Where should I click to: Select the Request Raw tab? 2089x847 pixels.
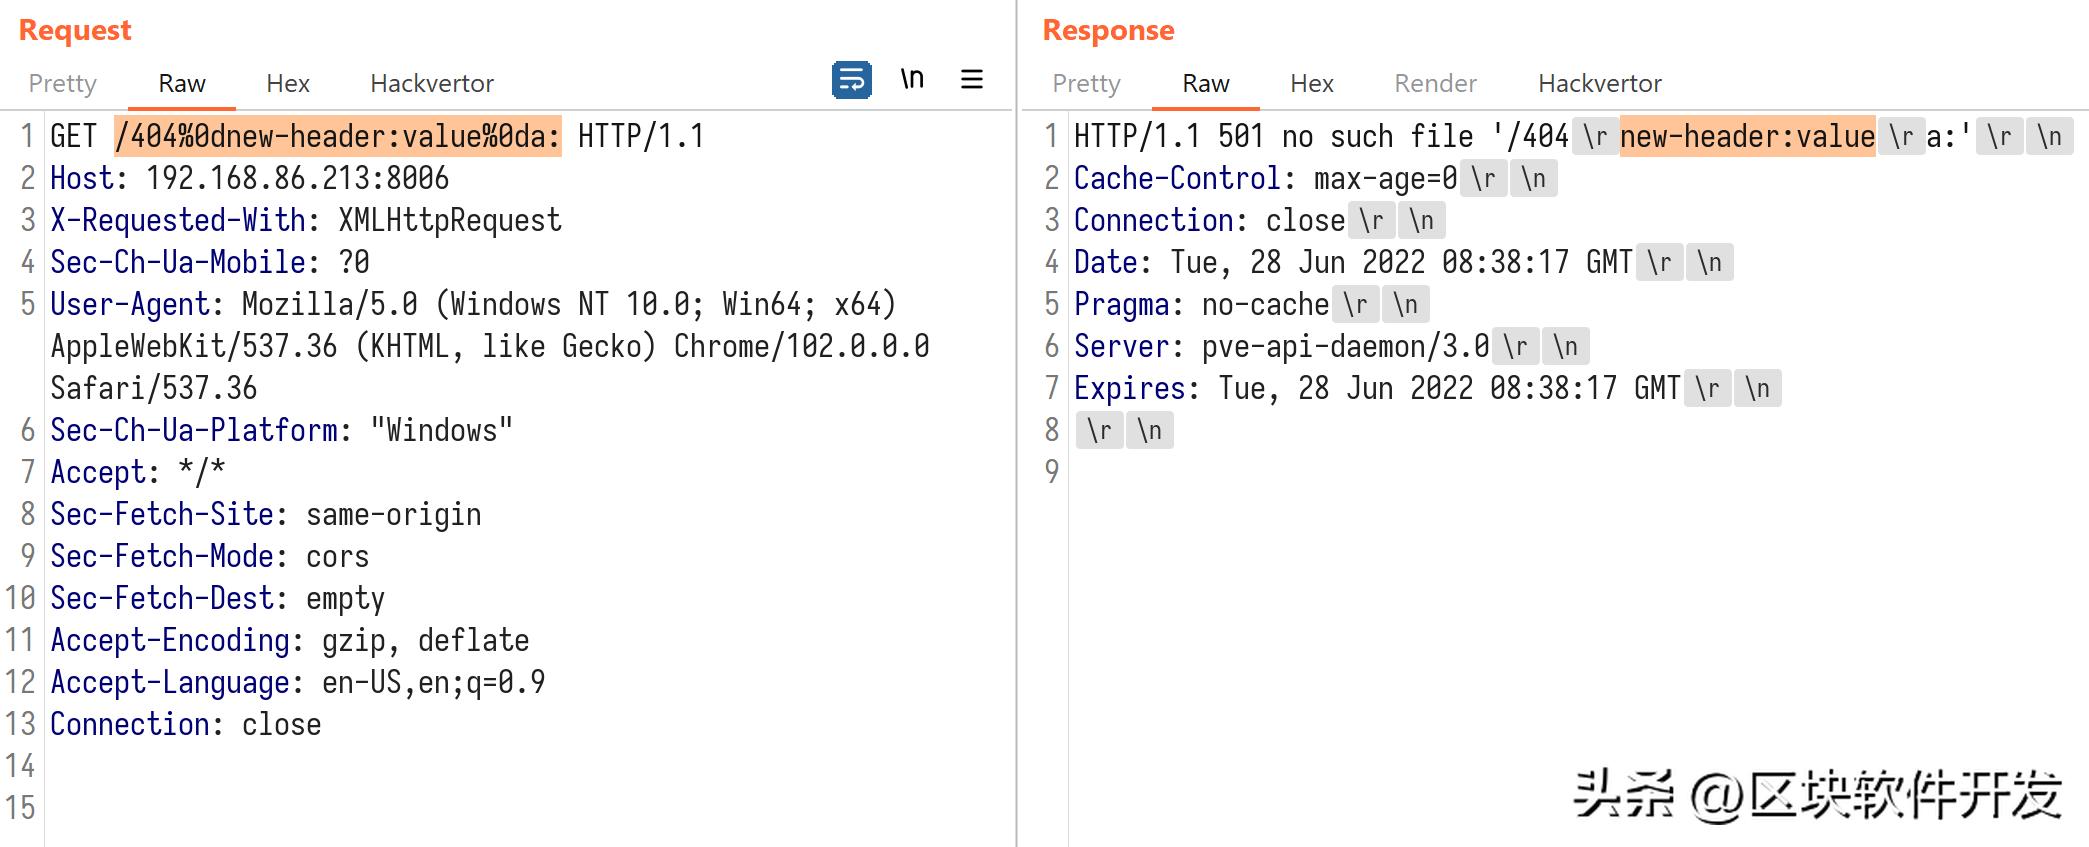(x=182, y=84)
